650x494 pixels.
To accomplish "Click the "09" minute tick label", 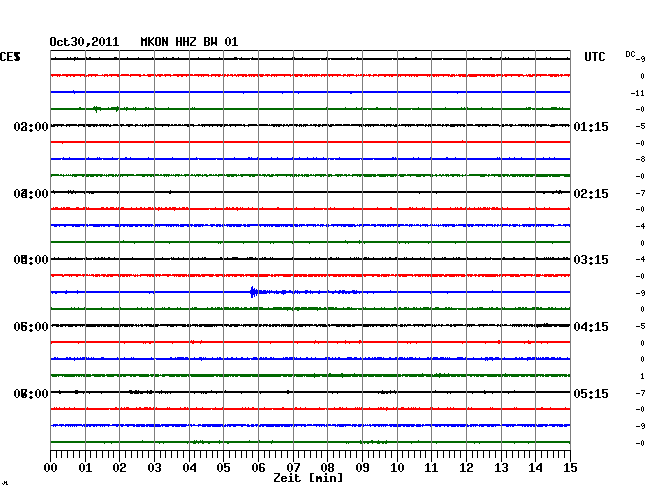I will coord(362,468).
